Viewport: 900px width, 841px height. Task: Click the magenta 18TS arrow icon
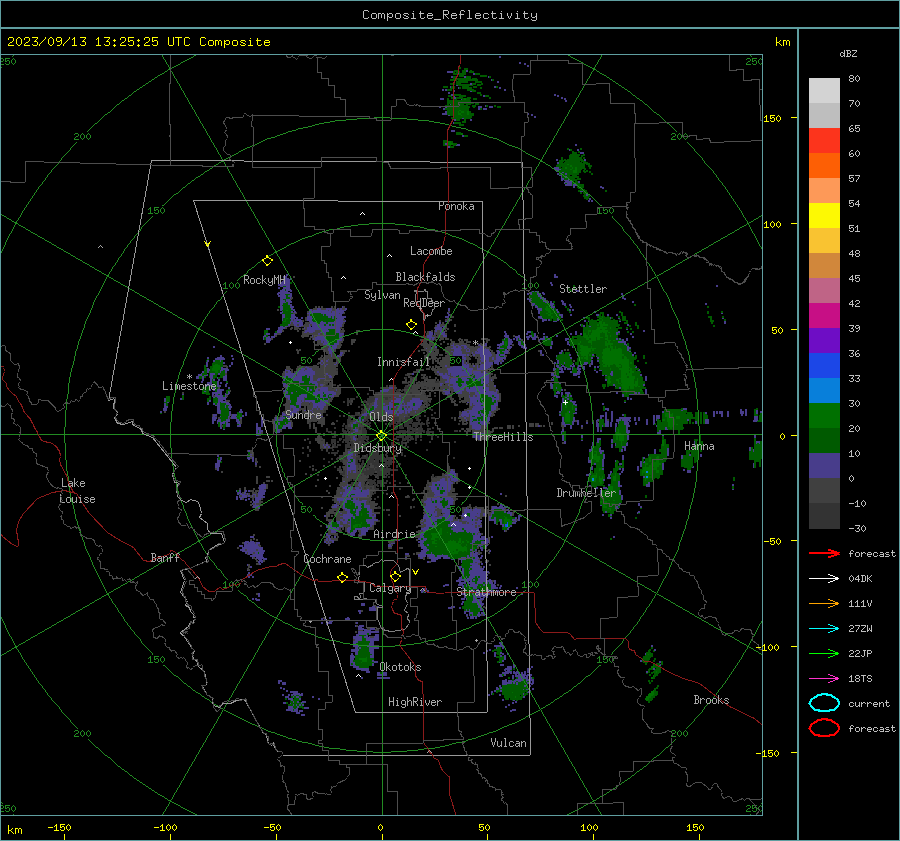click(x=824, y=679)
